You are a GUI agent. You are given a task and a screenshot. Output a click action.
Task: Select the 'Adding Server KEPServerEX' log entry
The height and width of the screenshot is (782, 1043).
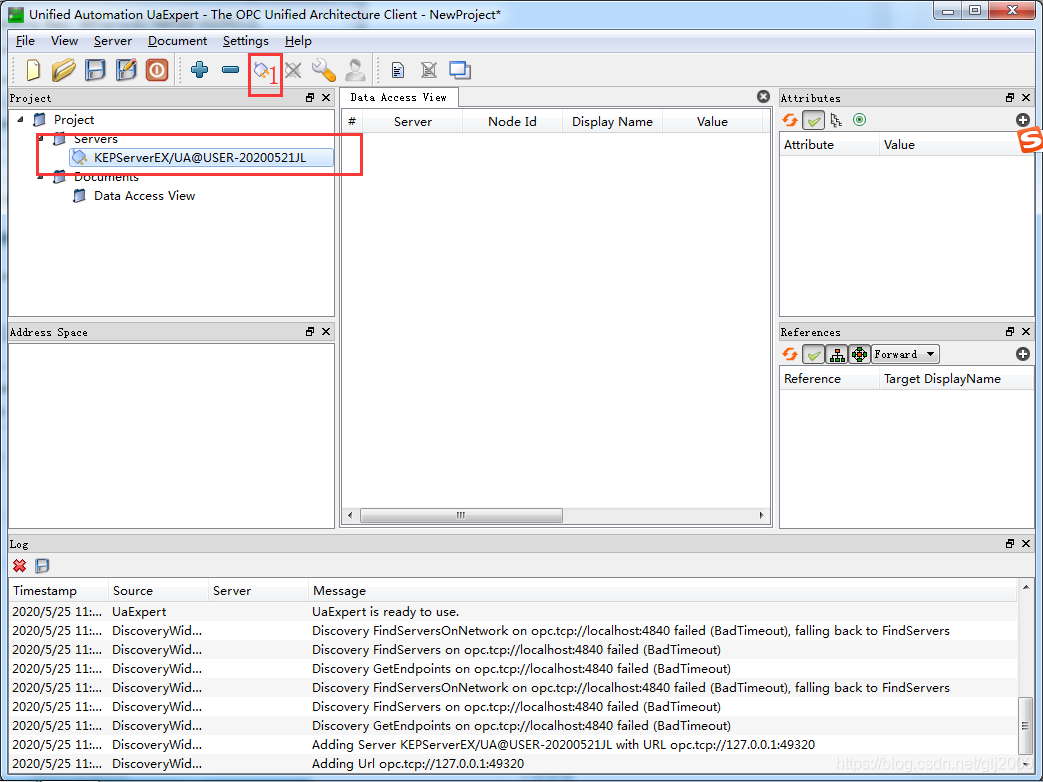(x=513, y=745)
